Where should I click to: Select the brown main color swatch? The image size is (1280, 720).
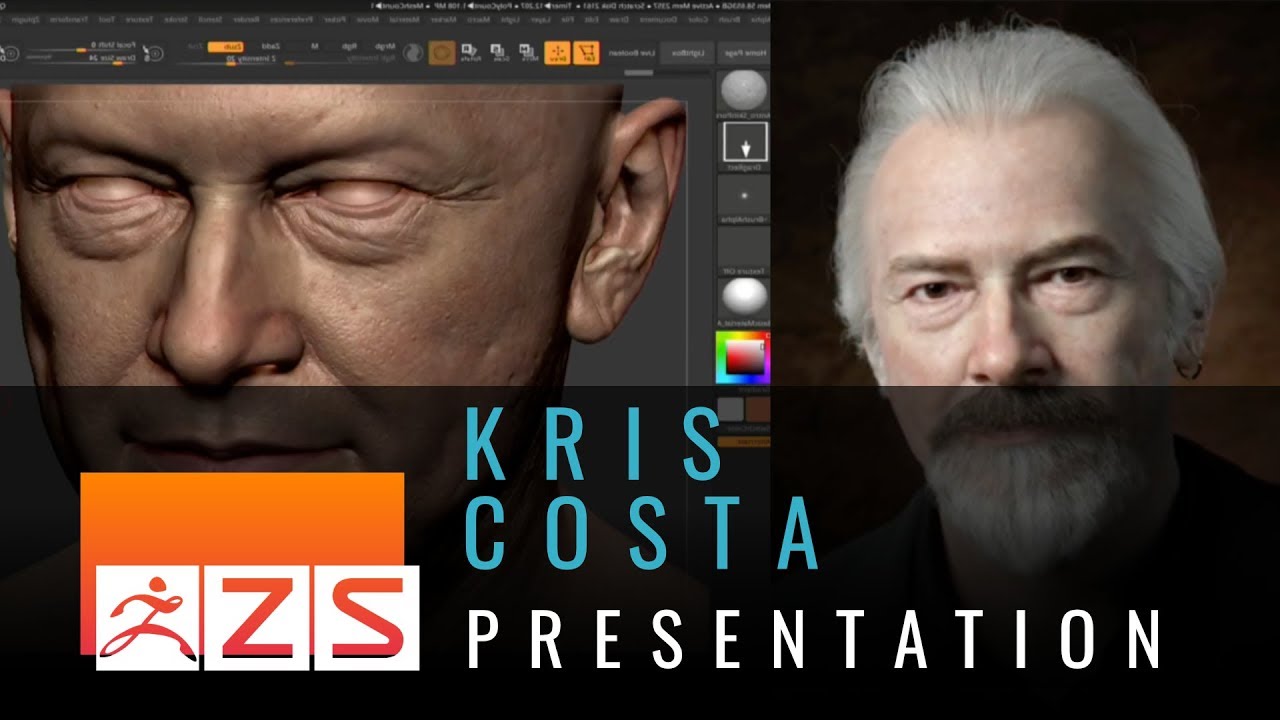coord(758,409)
